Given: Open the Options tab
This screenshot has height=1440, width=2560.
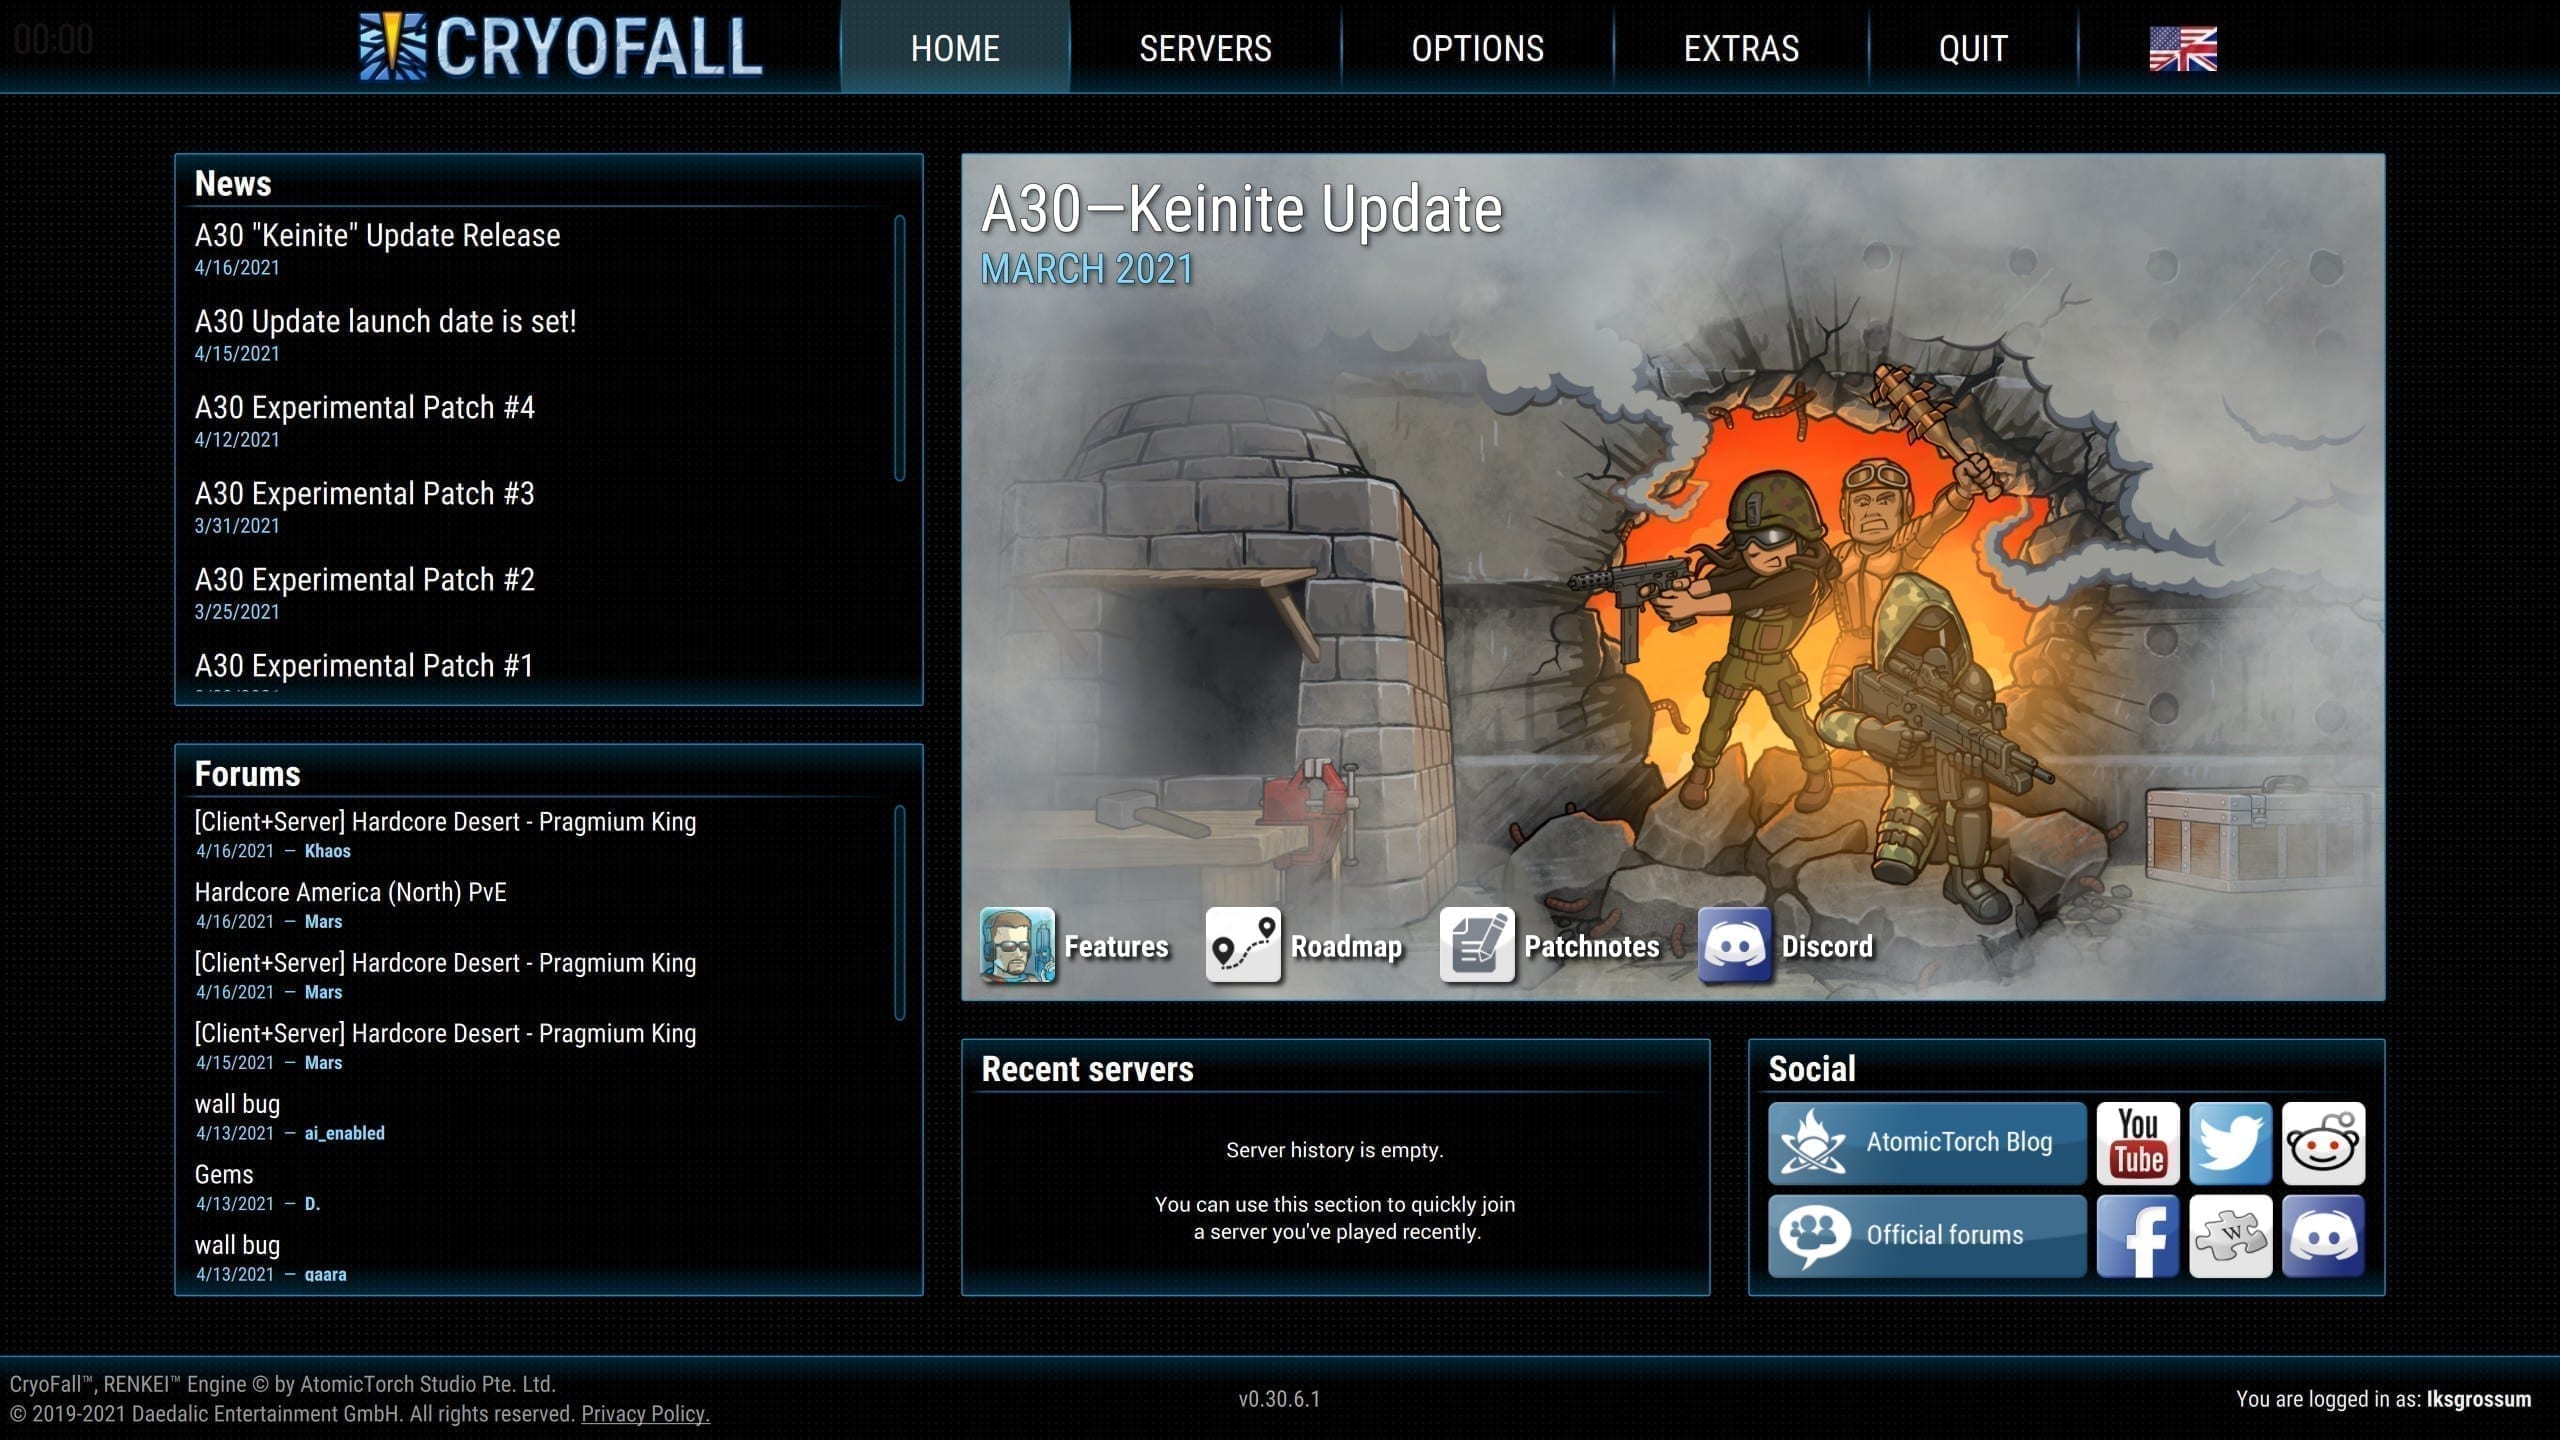Looking at the screenshot, I should [x=1477, y=48].
